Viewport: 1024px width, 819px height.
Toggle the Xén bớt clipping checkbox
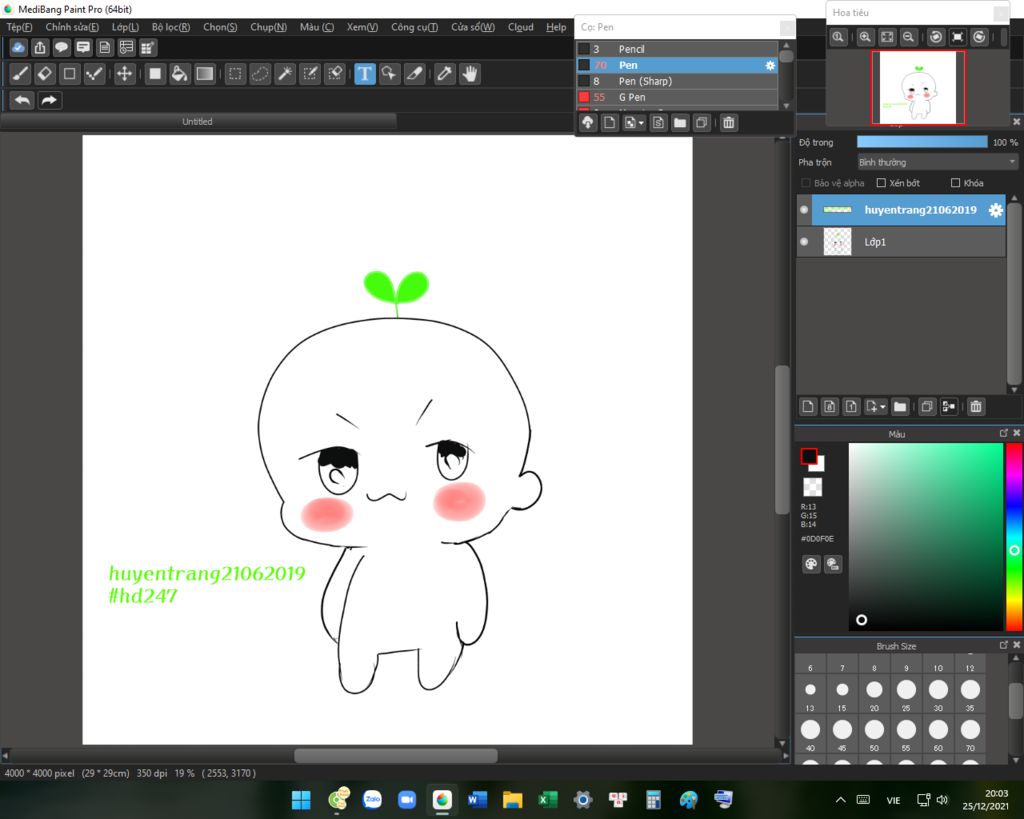(881, 183)
